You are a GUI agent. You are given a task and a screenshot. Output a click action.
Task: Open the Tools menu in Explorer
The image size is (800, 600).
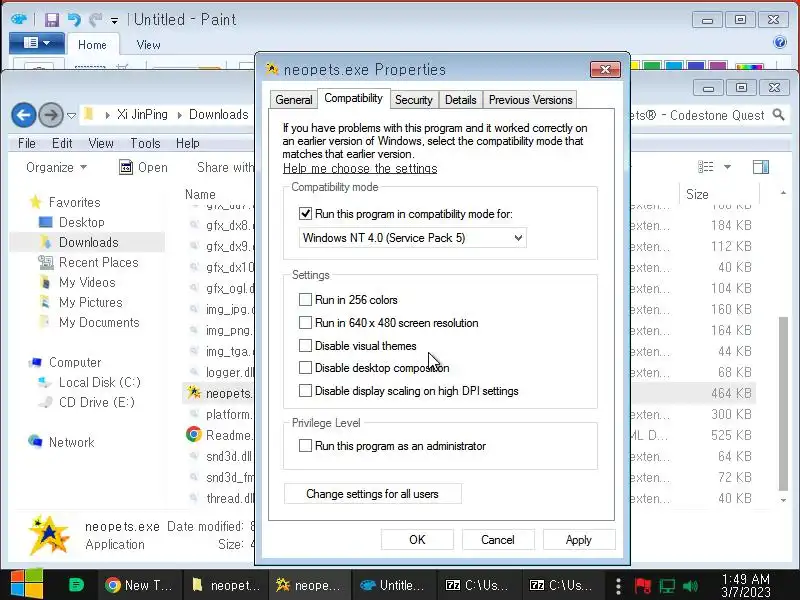pyautogui.click(x=145, y=143)
